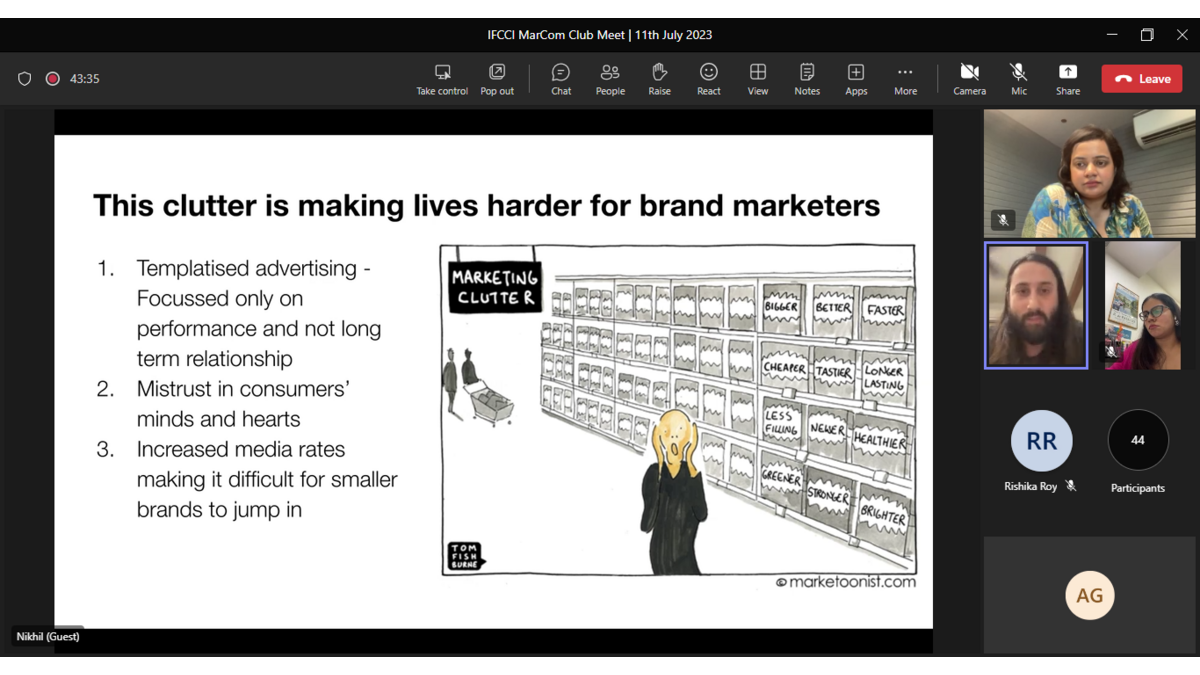Screen dimensions: 1200x675
Task: Open Apps in meeting toolbar
Action: (856, 79)
